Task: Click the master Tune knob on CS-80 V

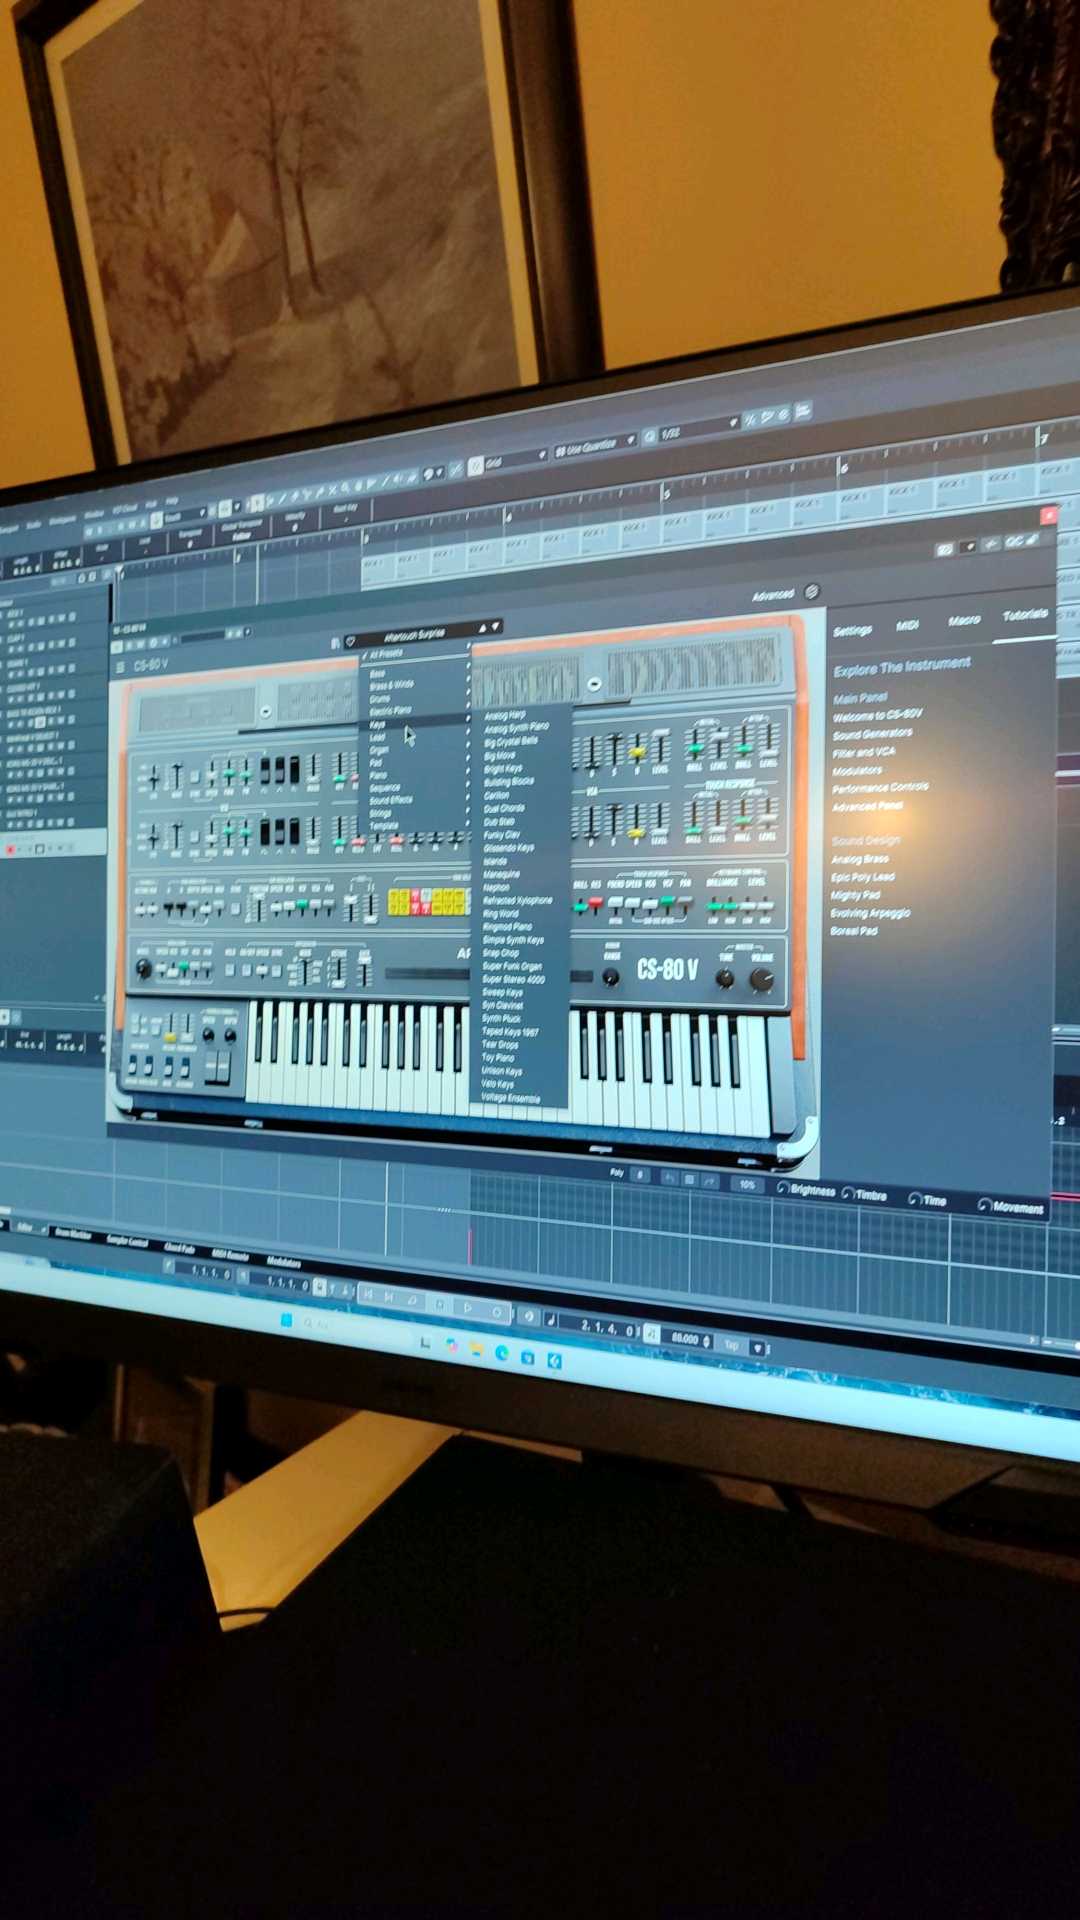Action: coord(725,979)
